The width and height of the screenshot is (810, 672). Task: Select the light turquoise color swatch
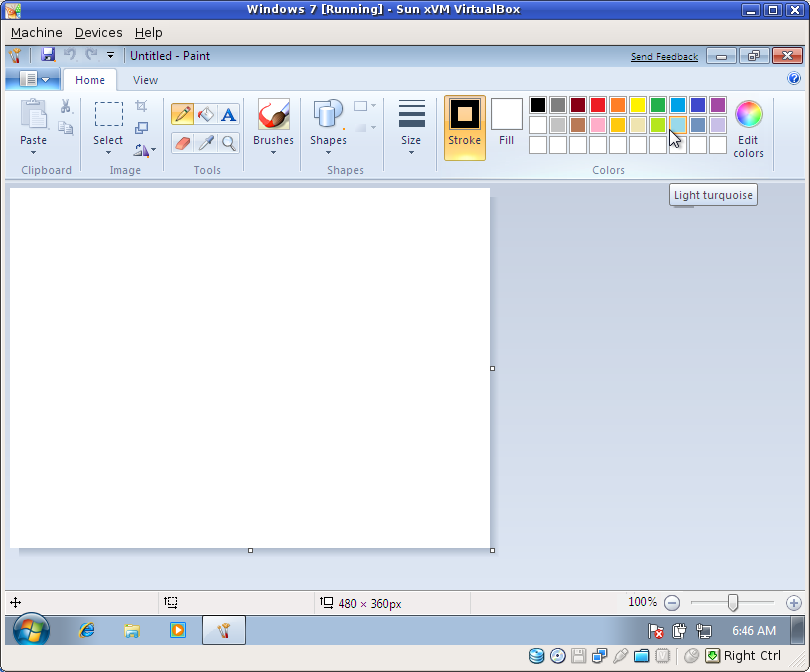click(x=677, y=125)
